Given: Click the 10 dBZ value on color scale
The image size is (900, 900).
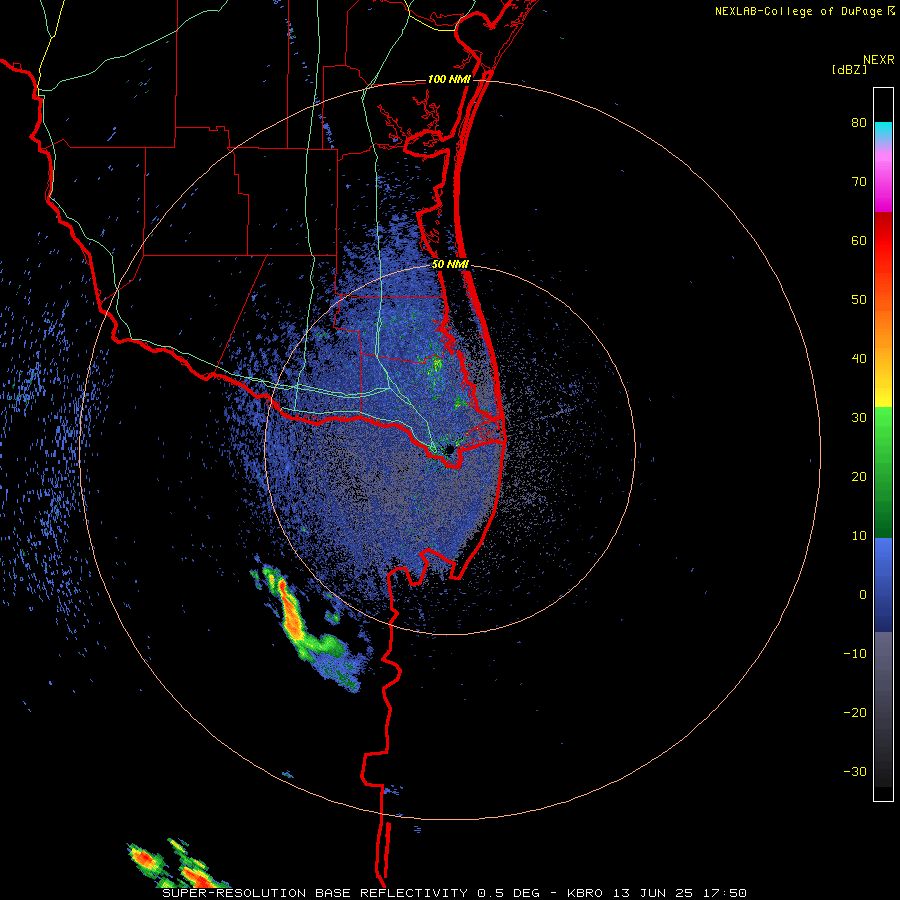Looking at the screenshot, I should [859, 536].
